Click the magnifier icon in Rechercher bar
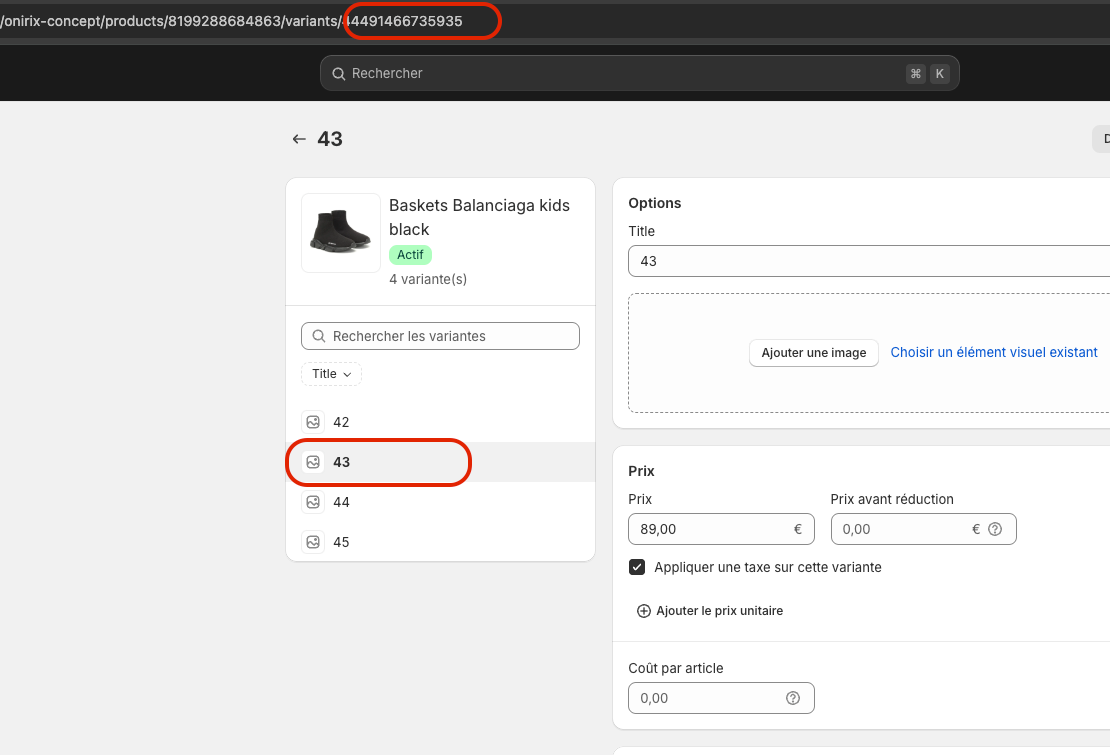This screenshot has width=1110, height=755. click(338, 74)
